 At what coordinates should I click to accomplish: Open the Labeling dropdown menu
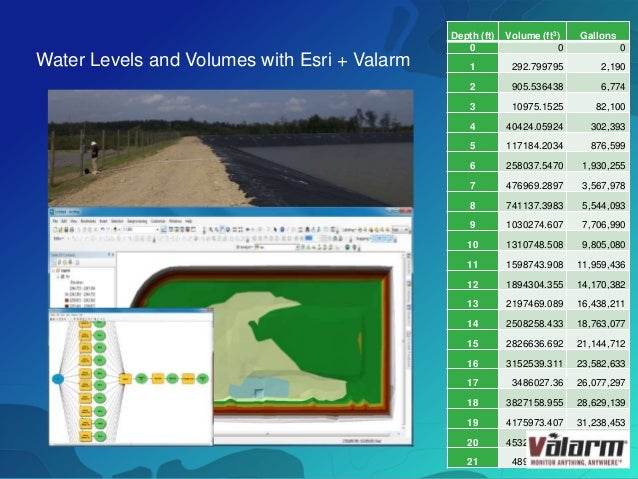click(349, 230)
